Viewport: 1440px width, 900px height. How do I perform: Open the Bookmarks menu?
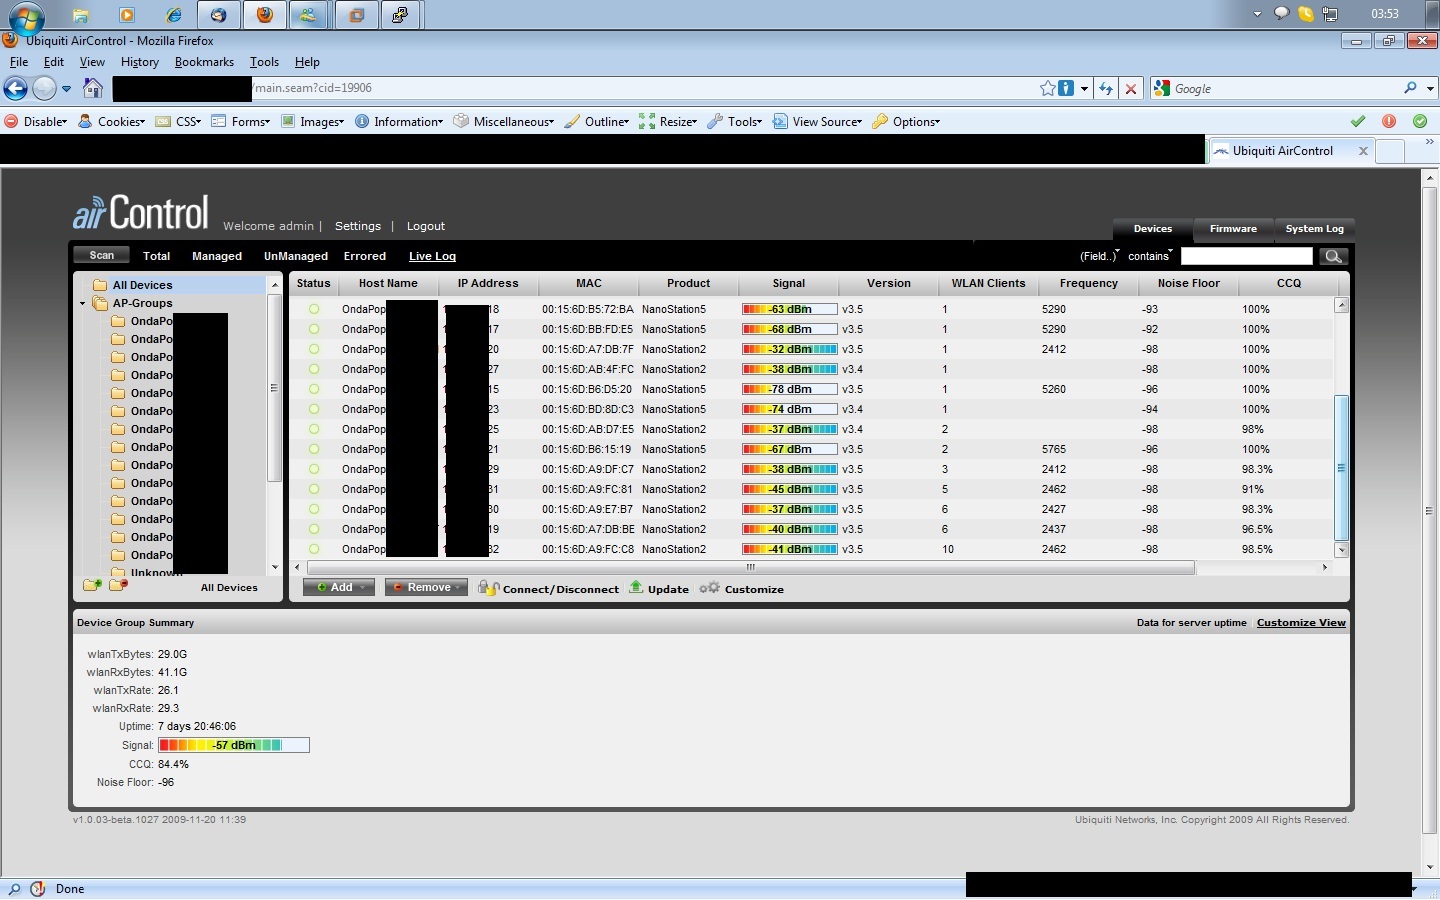204,62
